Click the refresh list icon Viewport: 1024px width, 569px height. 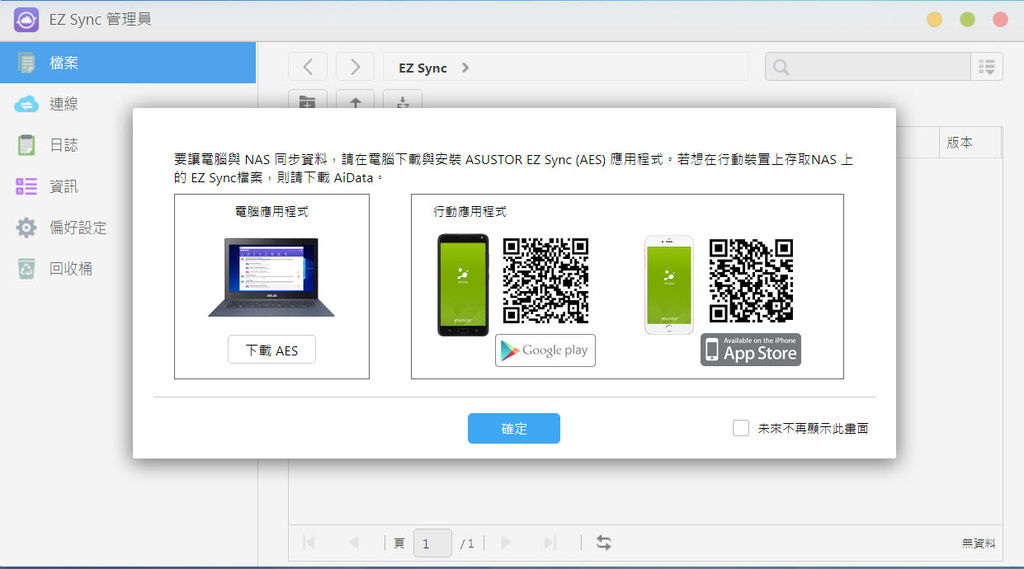click(604, 542)
